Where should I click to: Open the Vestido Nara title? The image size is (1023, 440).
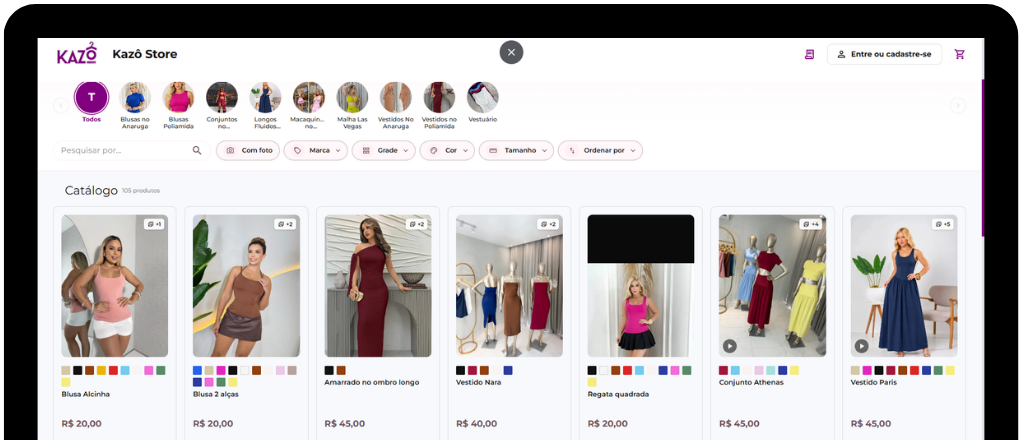[x=478, y=383]
